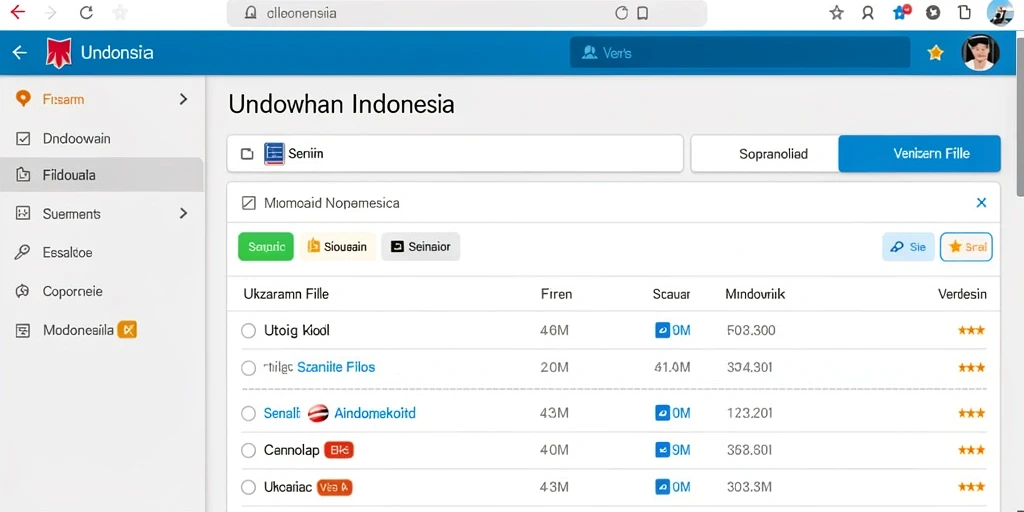Toggle the Miomoaid Nonemesica checkbox

pos(248,203)
